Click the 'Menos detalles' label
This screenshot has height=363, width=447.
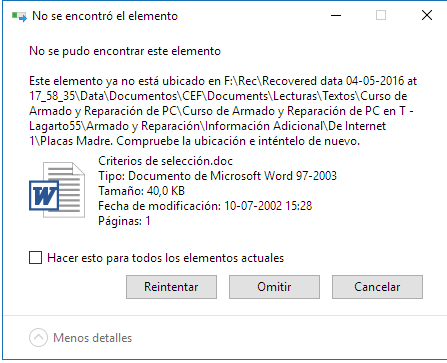tap(93, 338)
